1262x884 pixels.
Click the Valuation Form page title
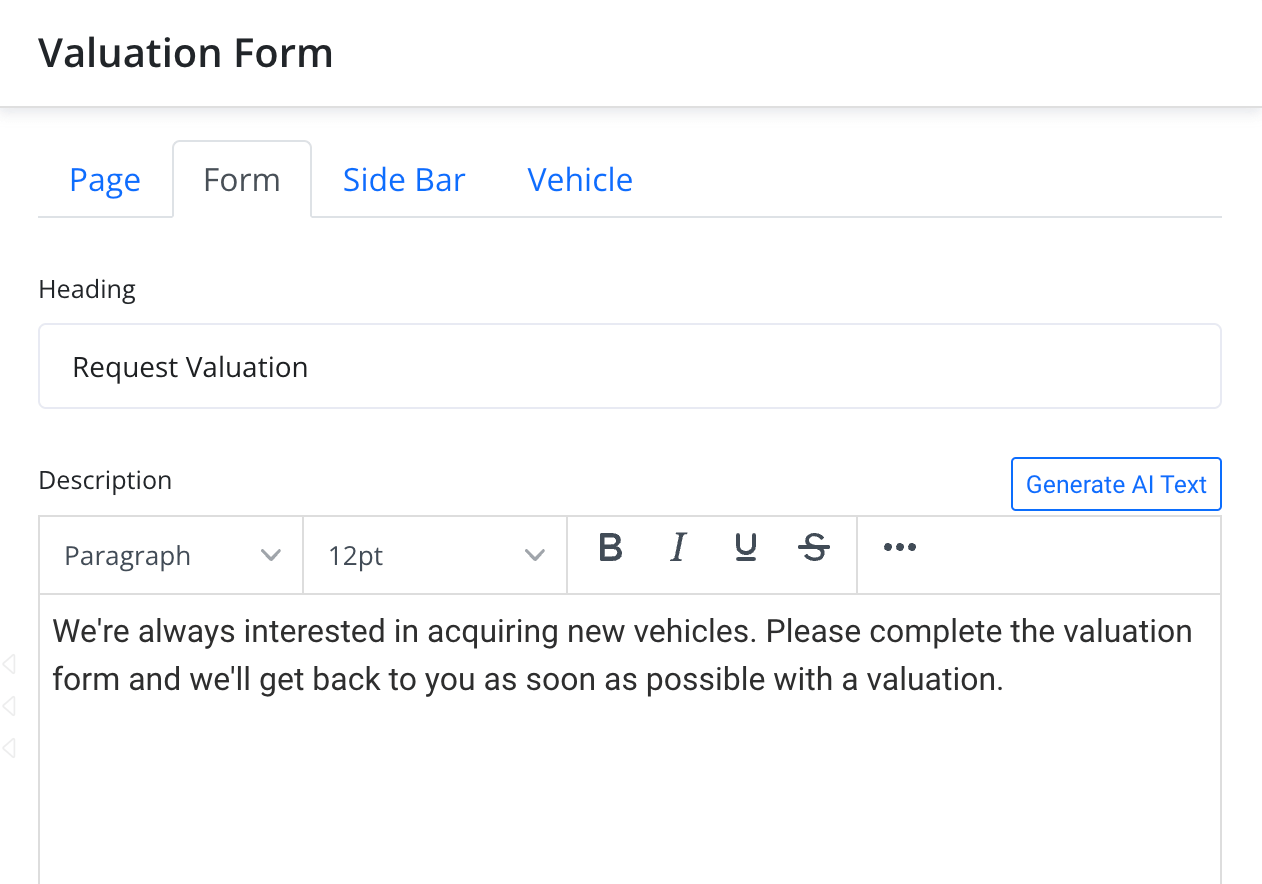186,53
